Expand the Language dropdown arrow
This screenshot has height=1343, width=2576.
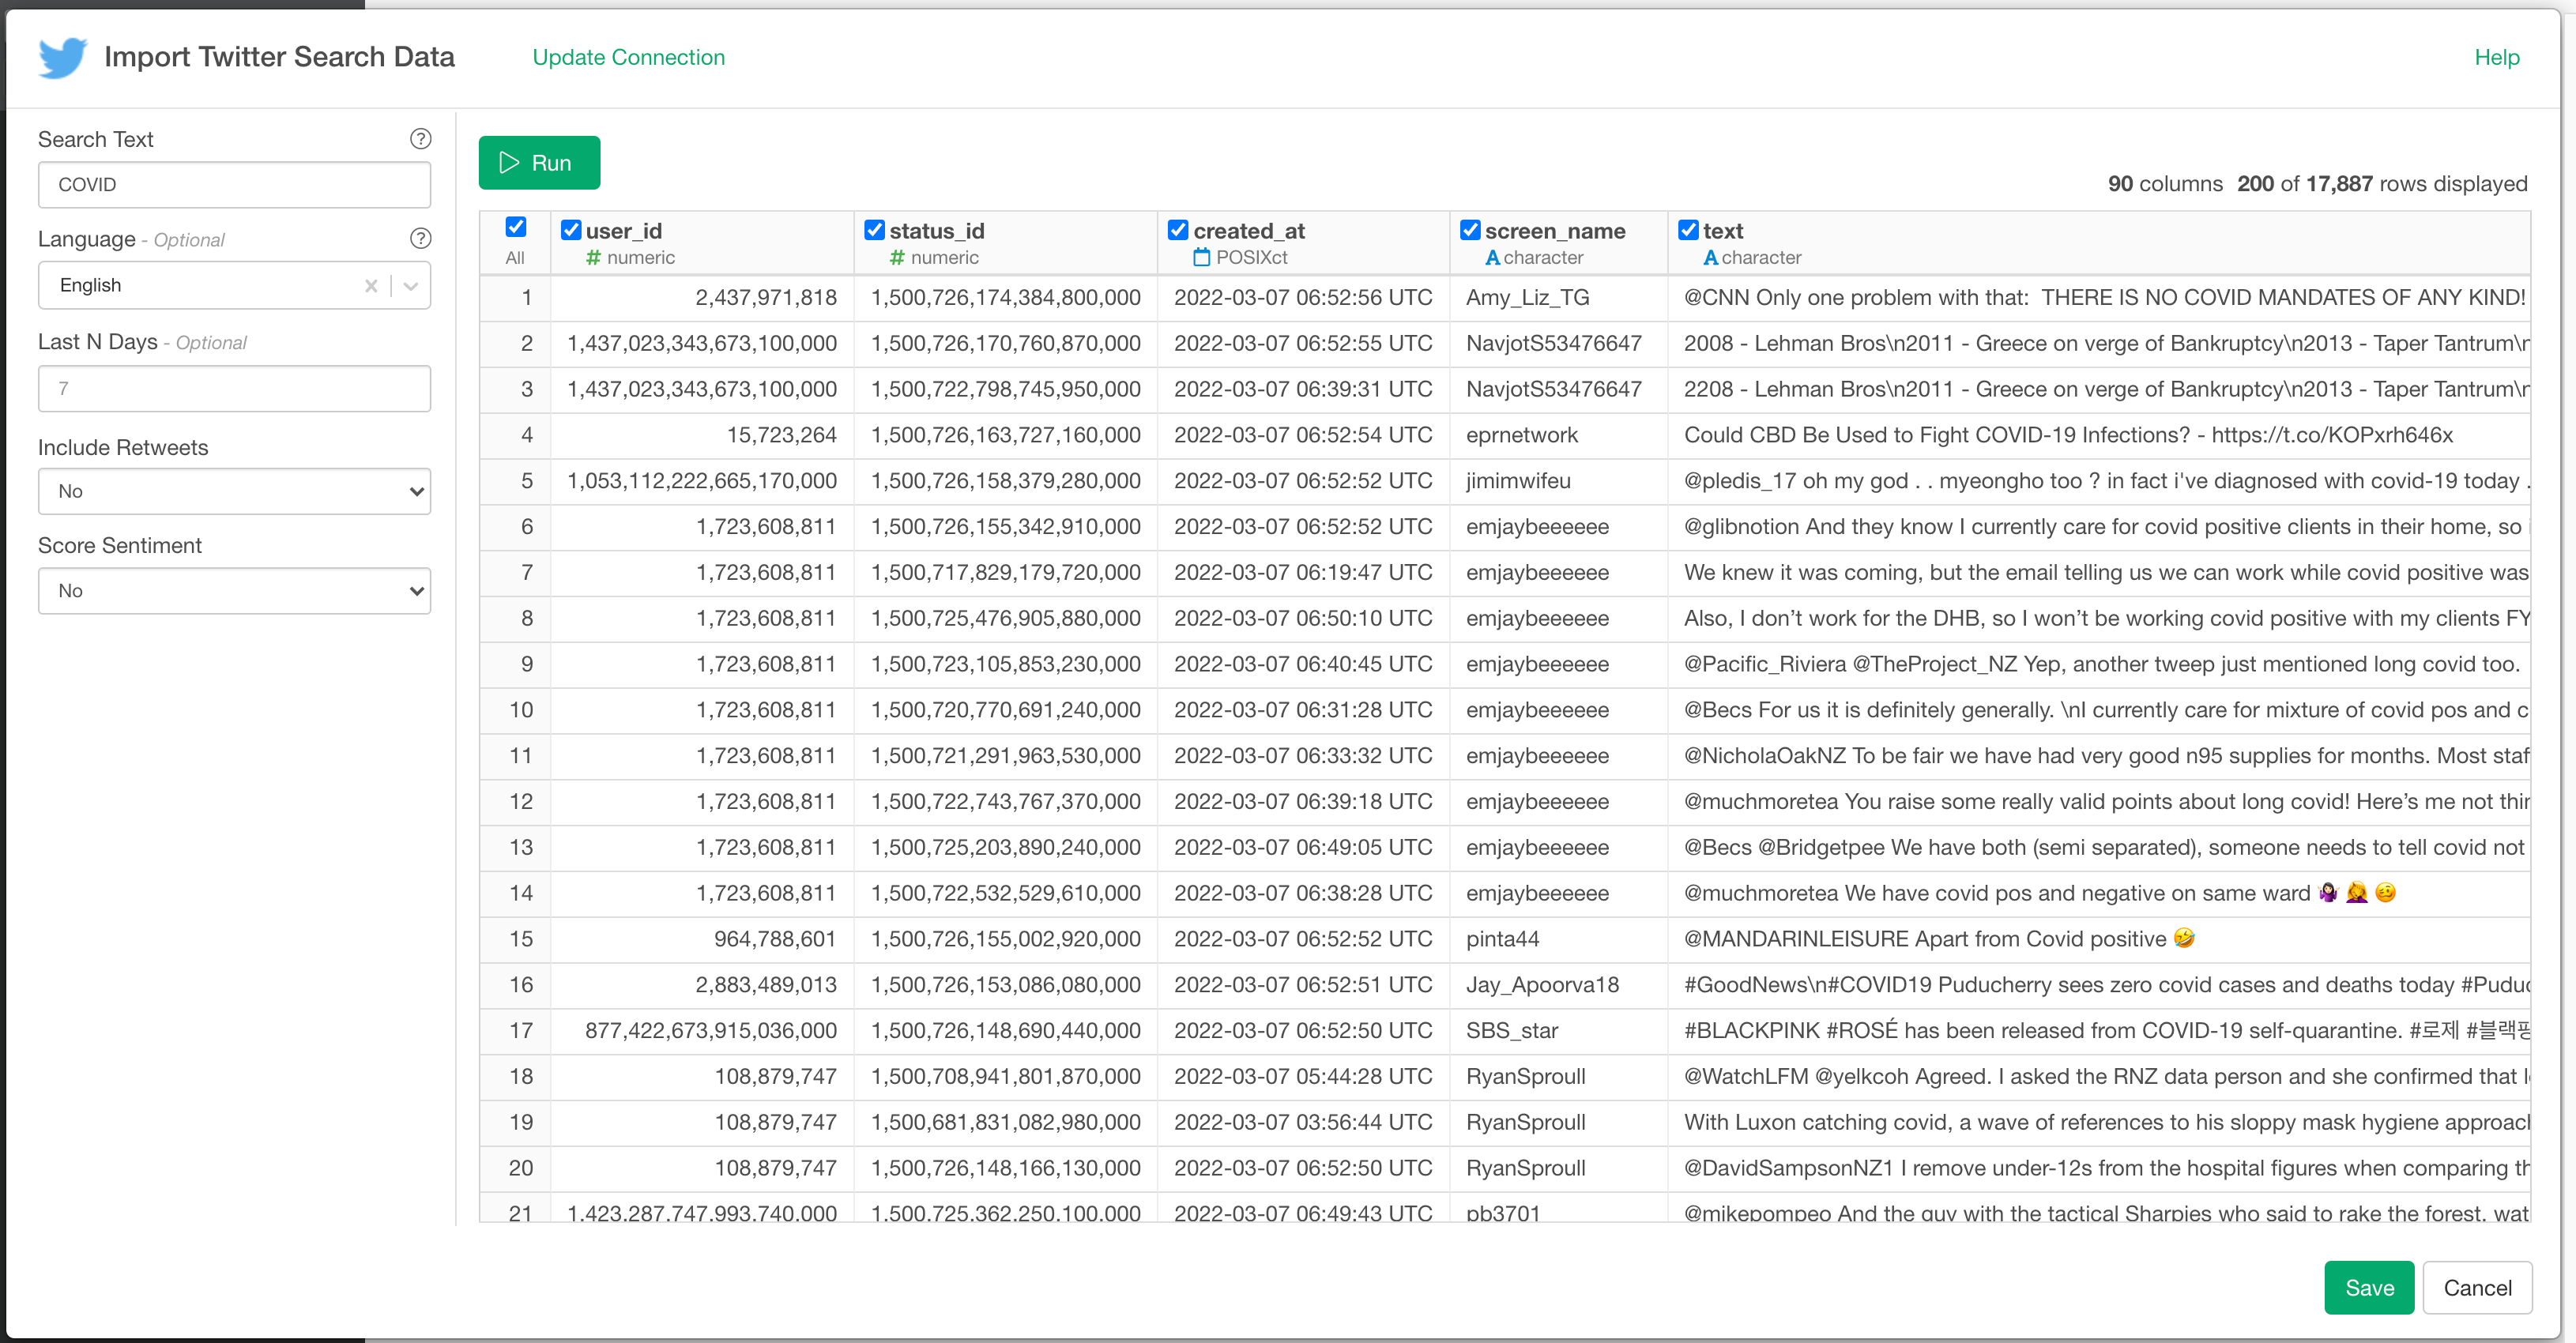click(411, 286)
